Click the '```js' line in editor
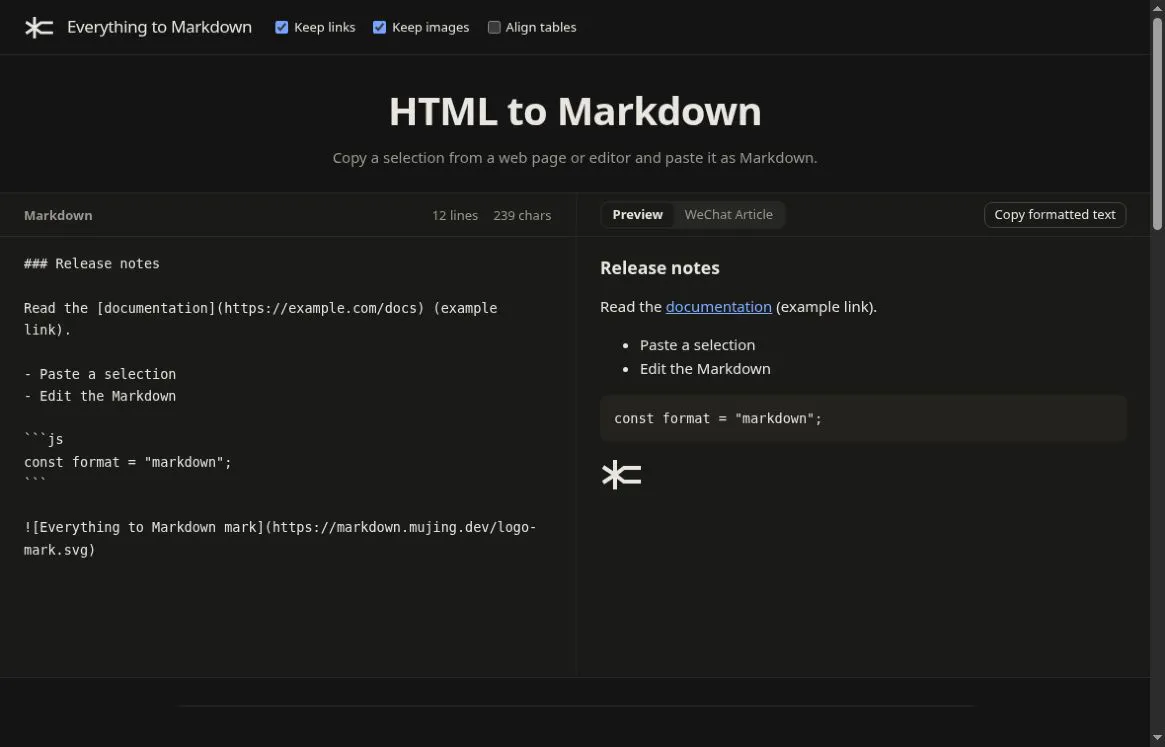 (44, 439)
